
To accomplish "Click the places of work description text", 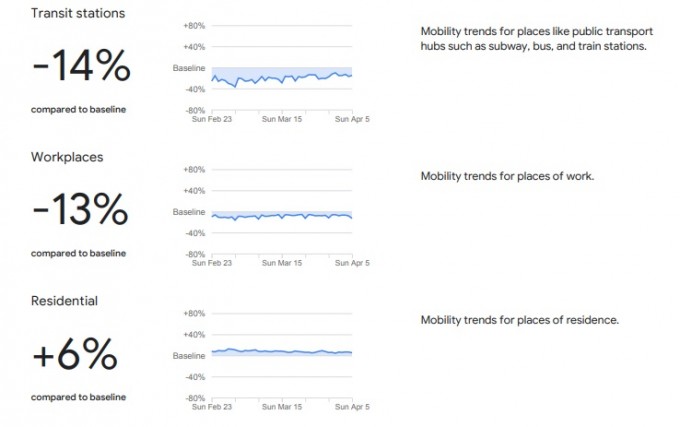I will [507, 176].
